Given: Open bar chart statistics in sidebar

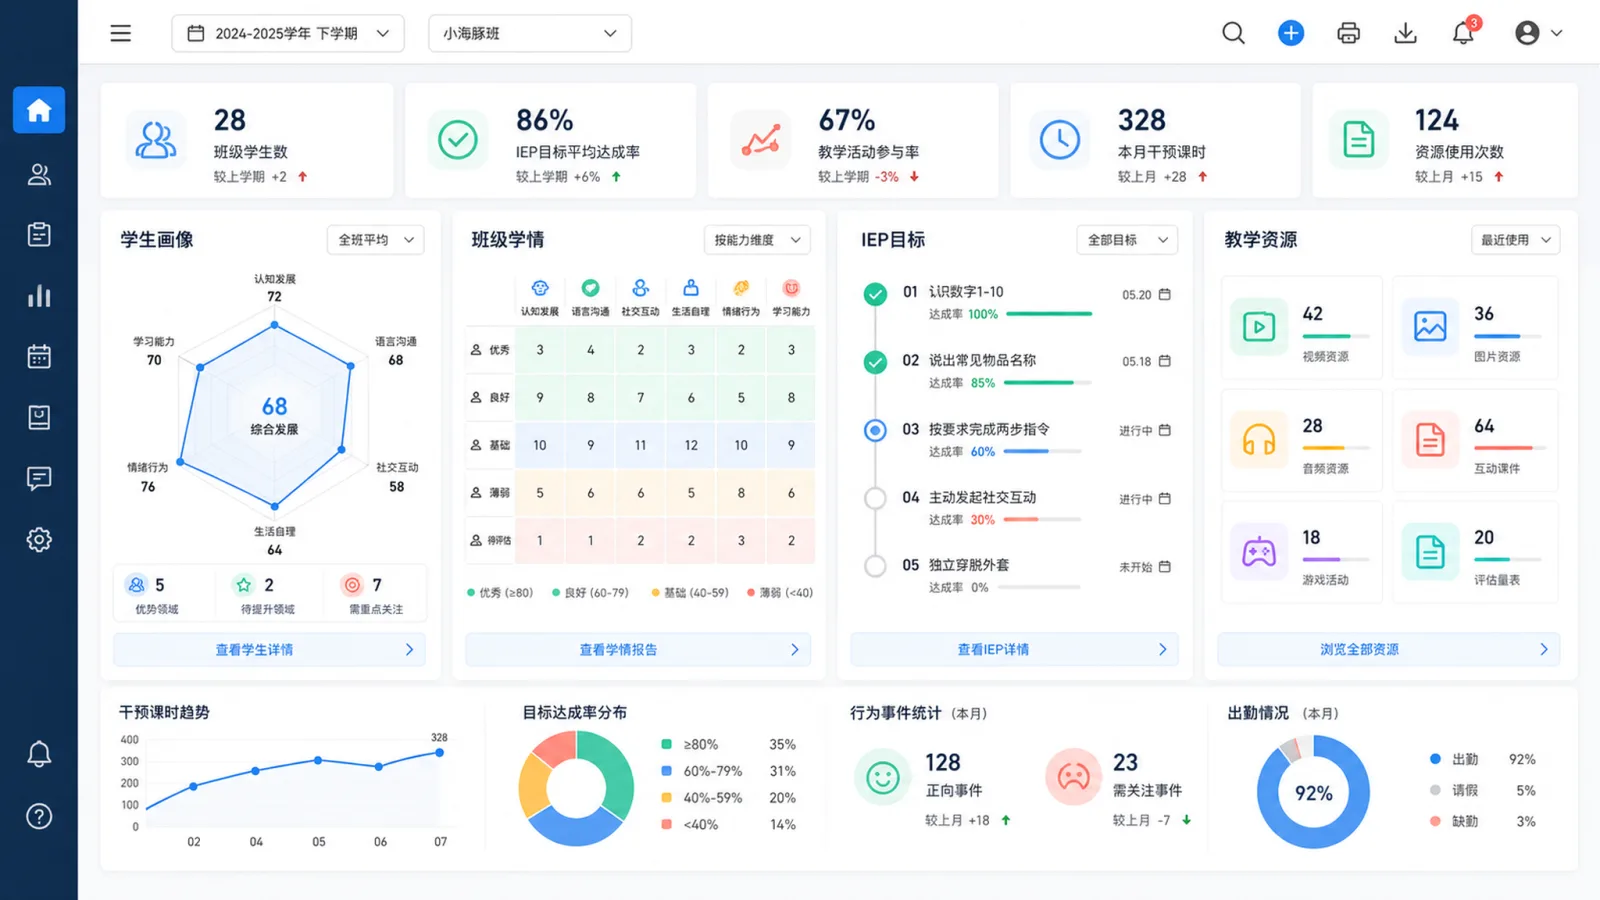Looking at the screenshot, I should [39, 296].
